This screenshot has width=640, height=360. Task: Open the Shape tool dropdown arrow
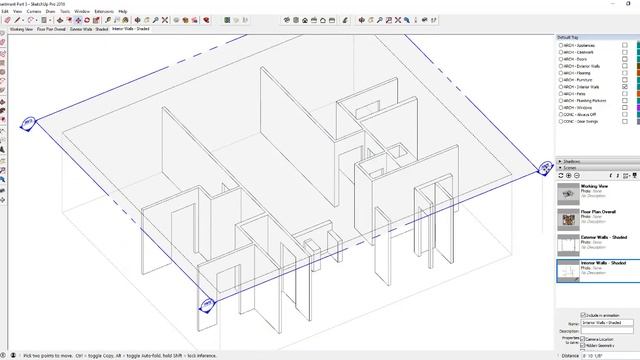pyautogui.click(x=50, y=20)
